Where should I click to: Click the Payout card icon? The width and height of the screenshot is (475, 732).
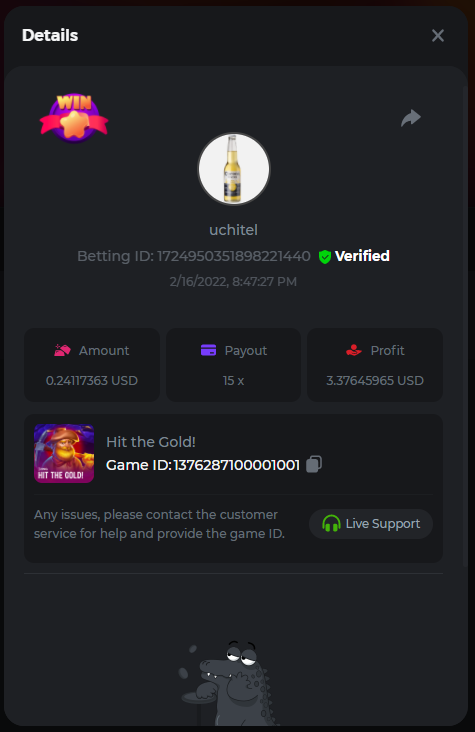click(x=208, y=350)
